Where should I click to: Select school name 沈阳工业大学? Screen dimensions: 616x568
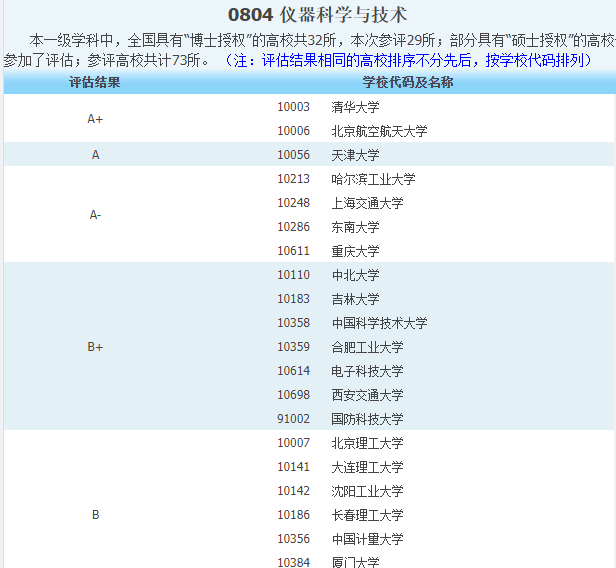(x=367, y=491)
